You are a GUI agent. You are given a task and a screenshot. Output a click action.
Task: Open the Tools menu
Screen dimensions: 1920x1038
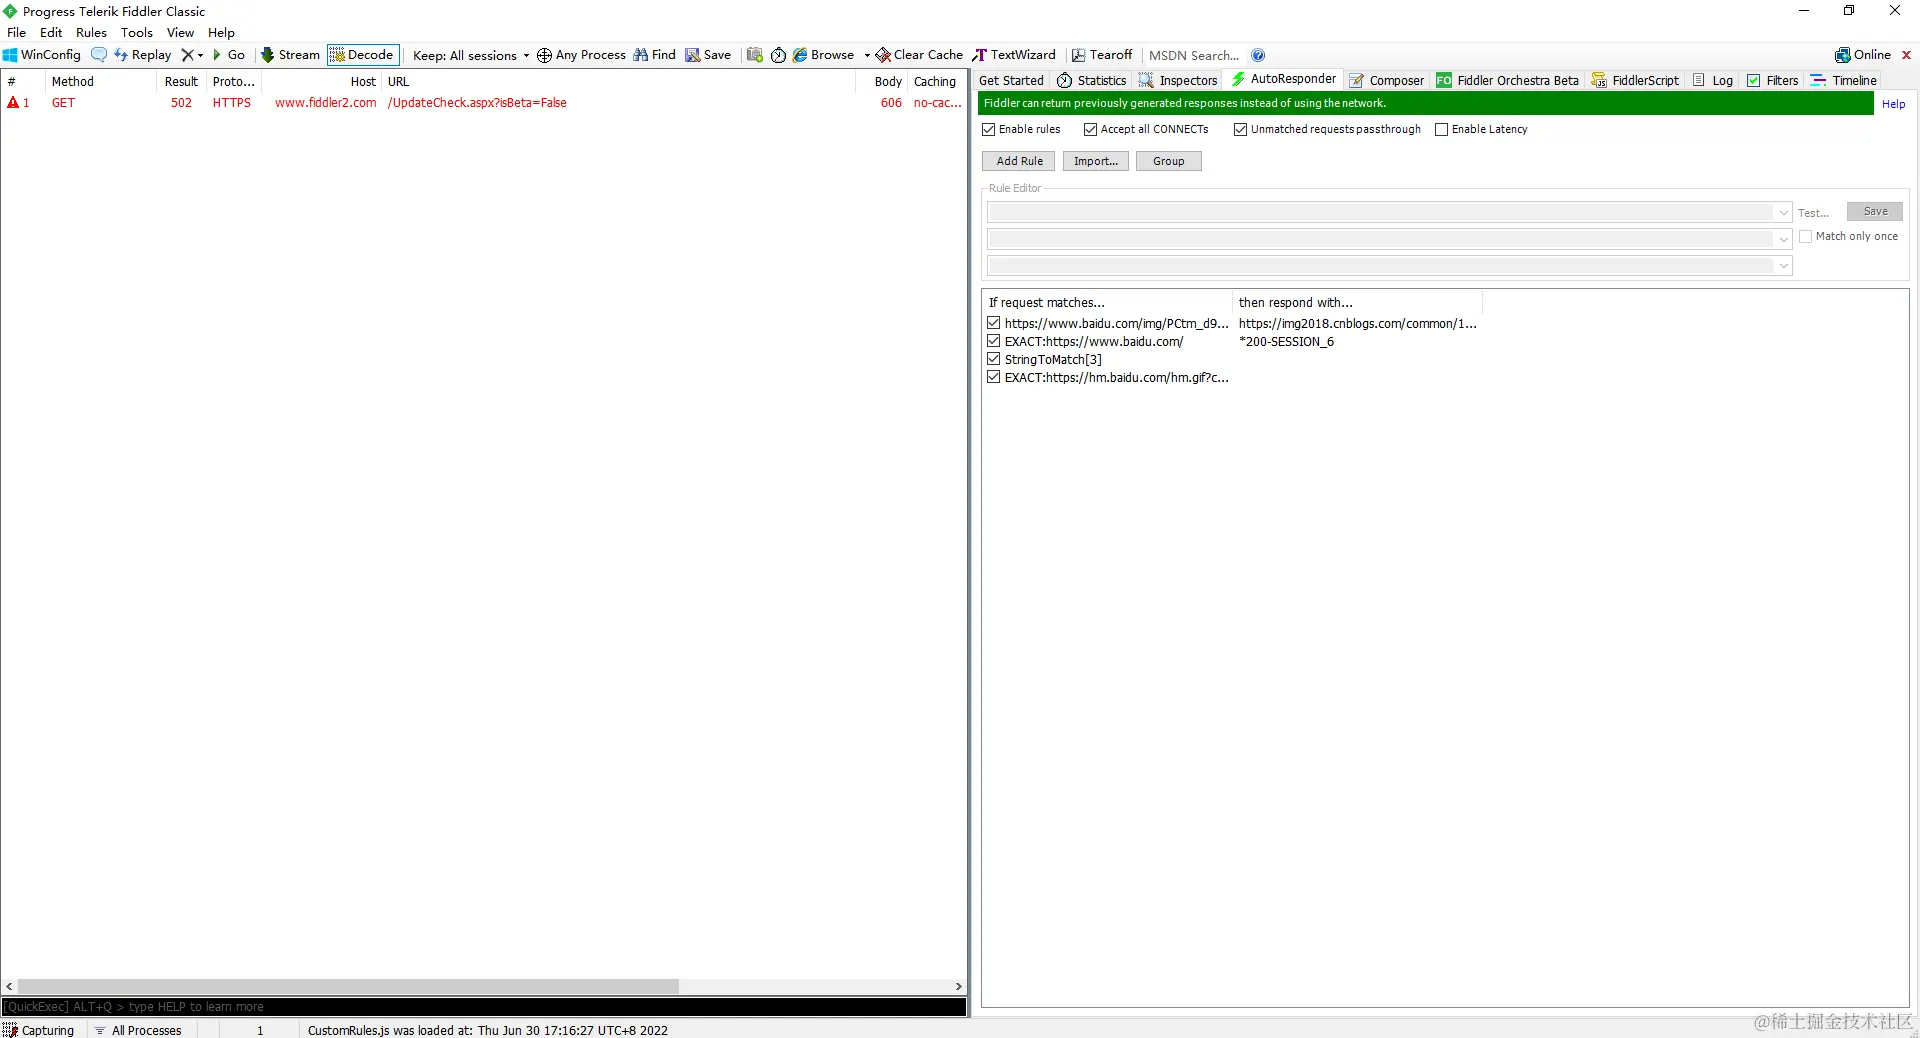coord(137,32)
